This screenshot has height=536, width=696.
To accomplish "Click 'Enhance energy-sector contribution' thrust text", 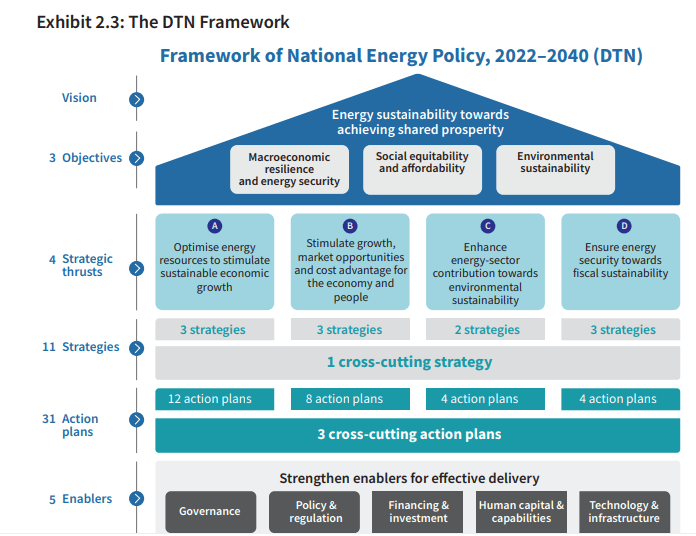I will point(485,274).
